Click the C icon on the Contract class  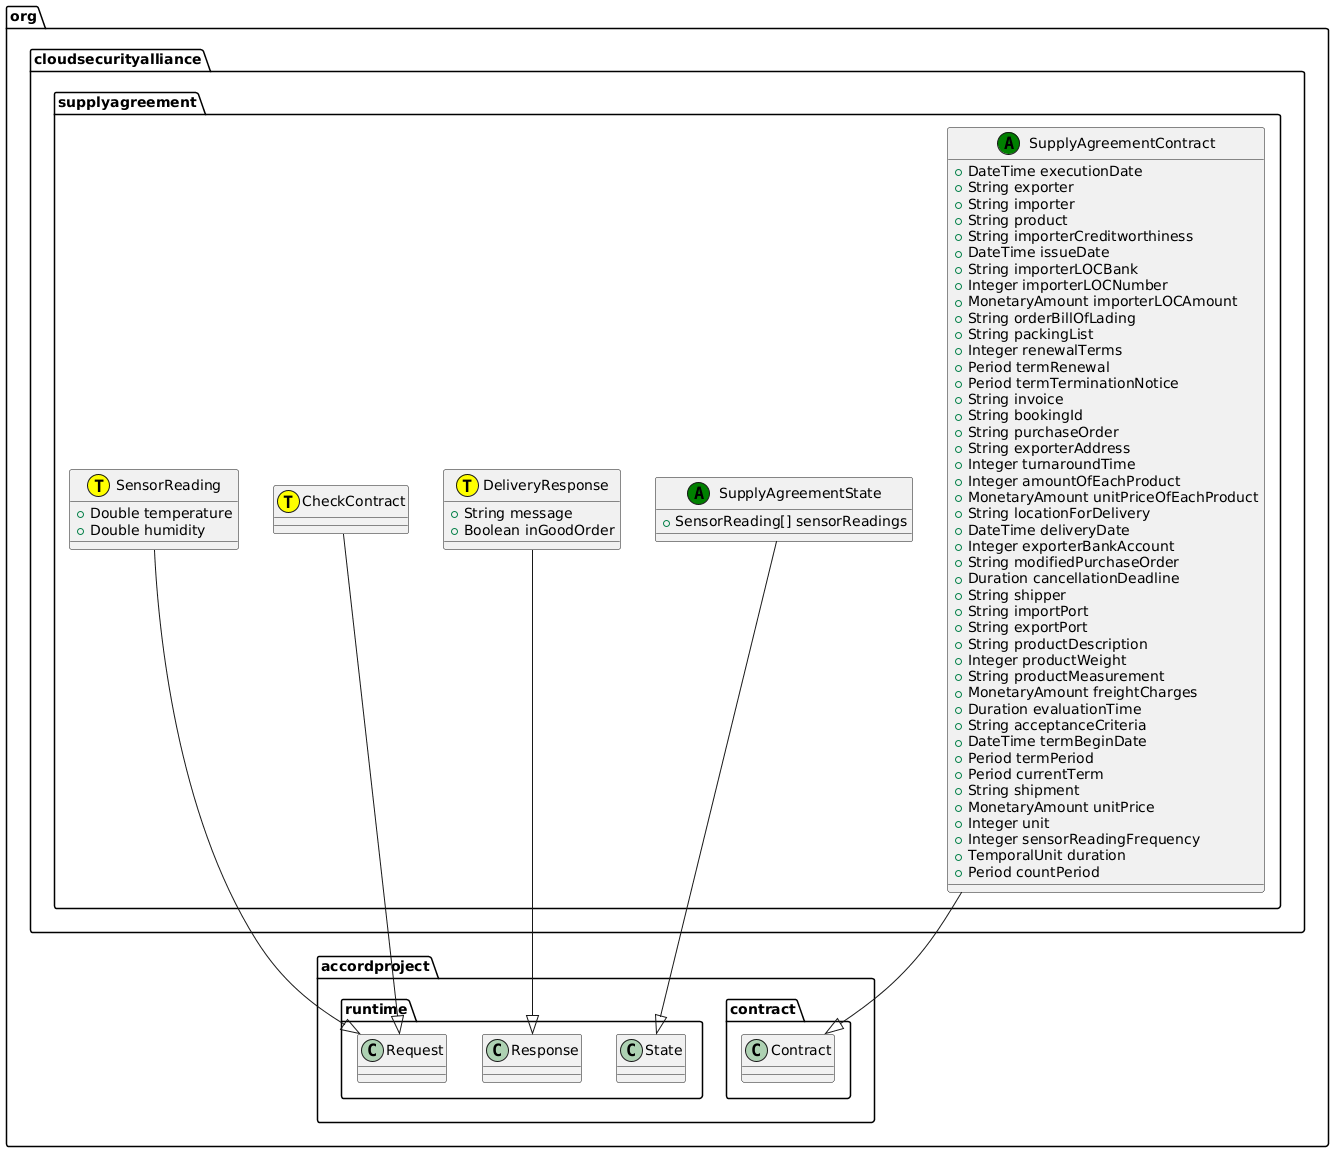point(756,1050)
